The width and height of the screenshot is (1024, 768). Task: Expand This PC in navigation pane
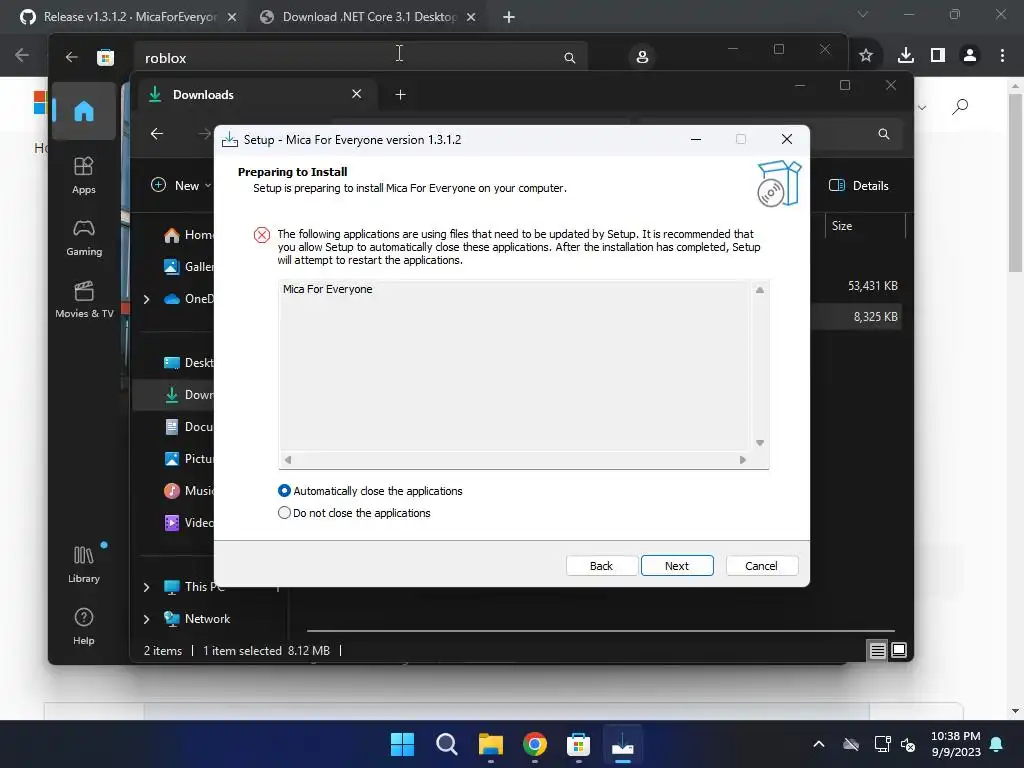coord(146,587)
